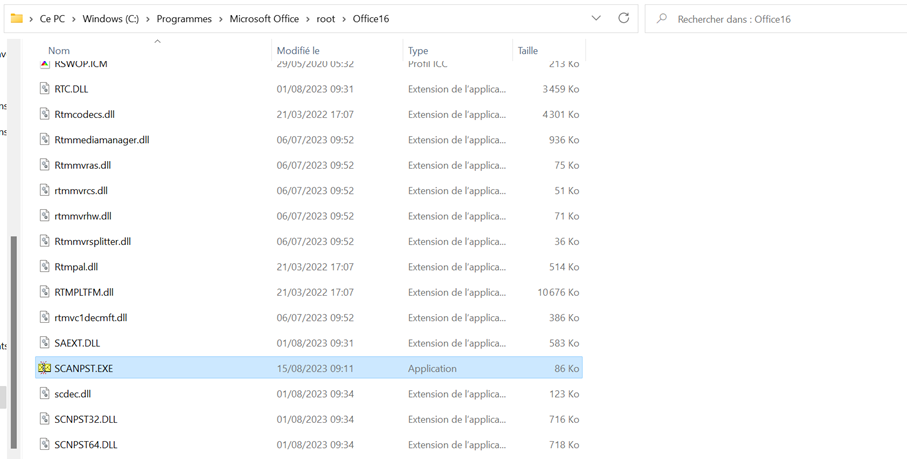Click the rtmvc1decmft.dll file icon
907x459 pixels.
coord(45,318)
